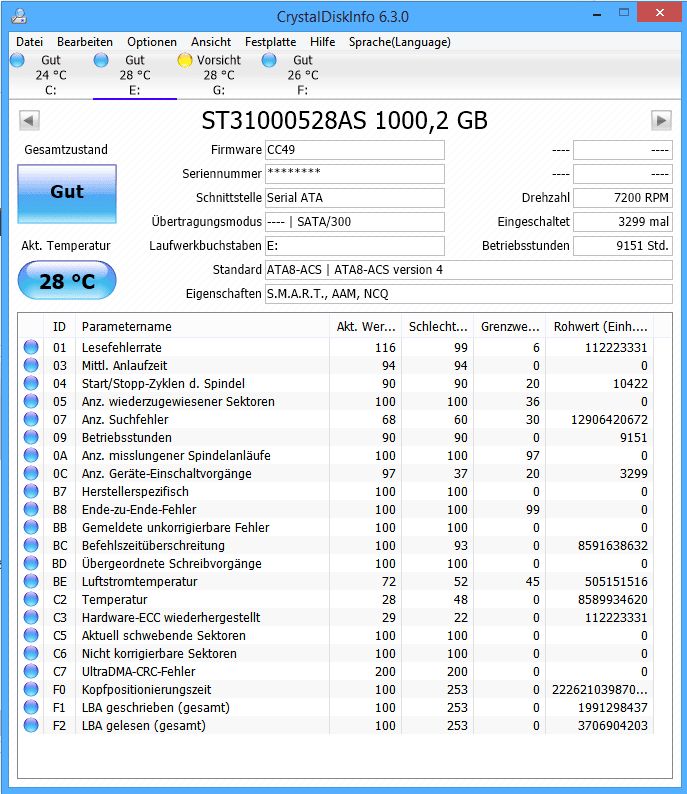Image resolution: width=687 pixels, height=794 pixels.
Task: Click status icon of Herstellerspezifisch row
Action: click(x=31, y=491)
